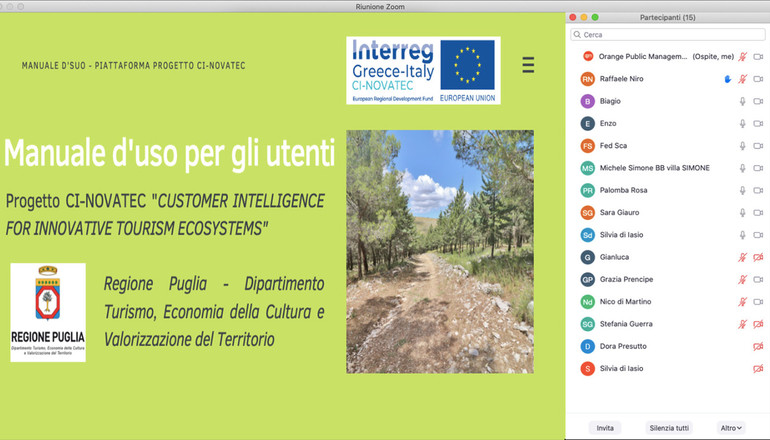The width and height of the screenshot is (770, 440).
Task: Click Fed Sca's microphone icon
Action: point(742,146)
